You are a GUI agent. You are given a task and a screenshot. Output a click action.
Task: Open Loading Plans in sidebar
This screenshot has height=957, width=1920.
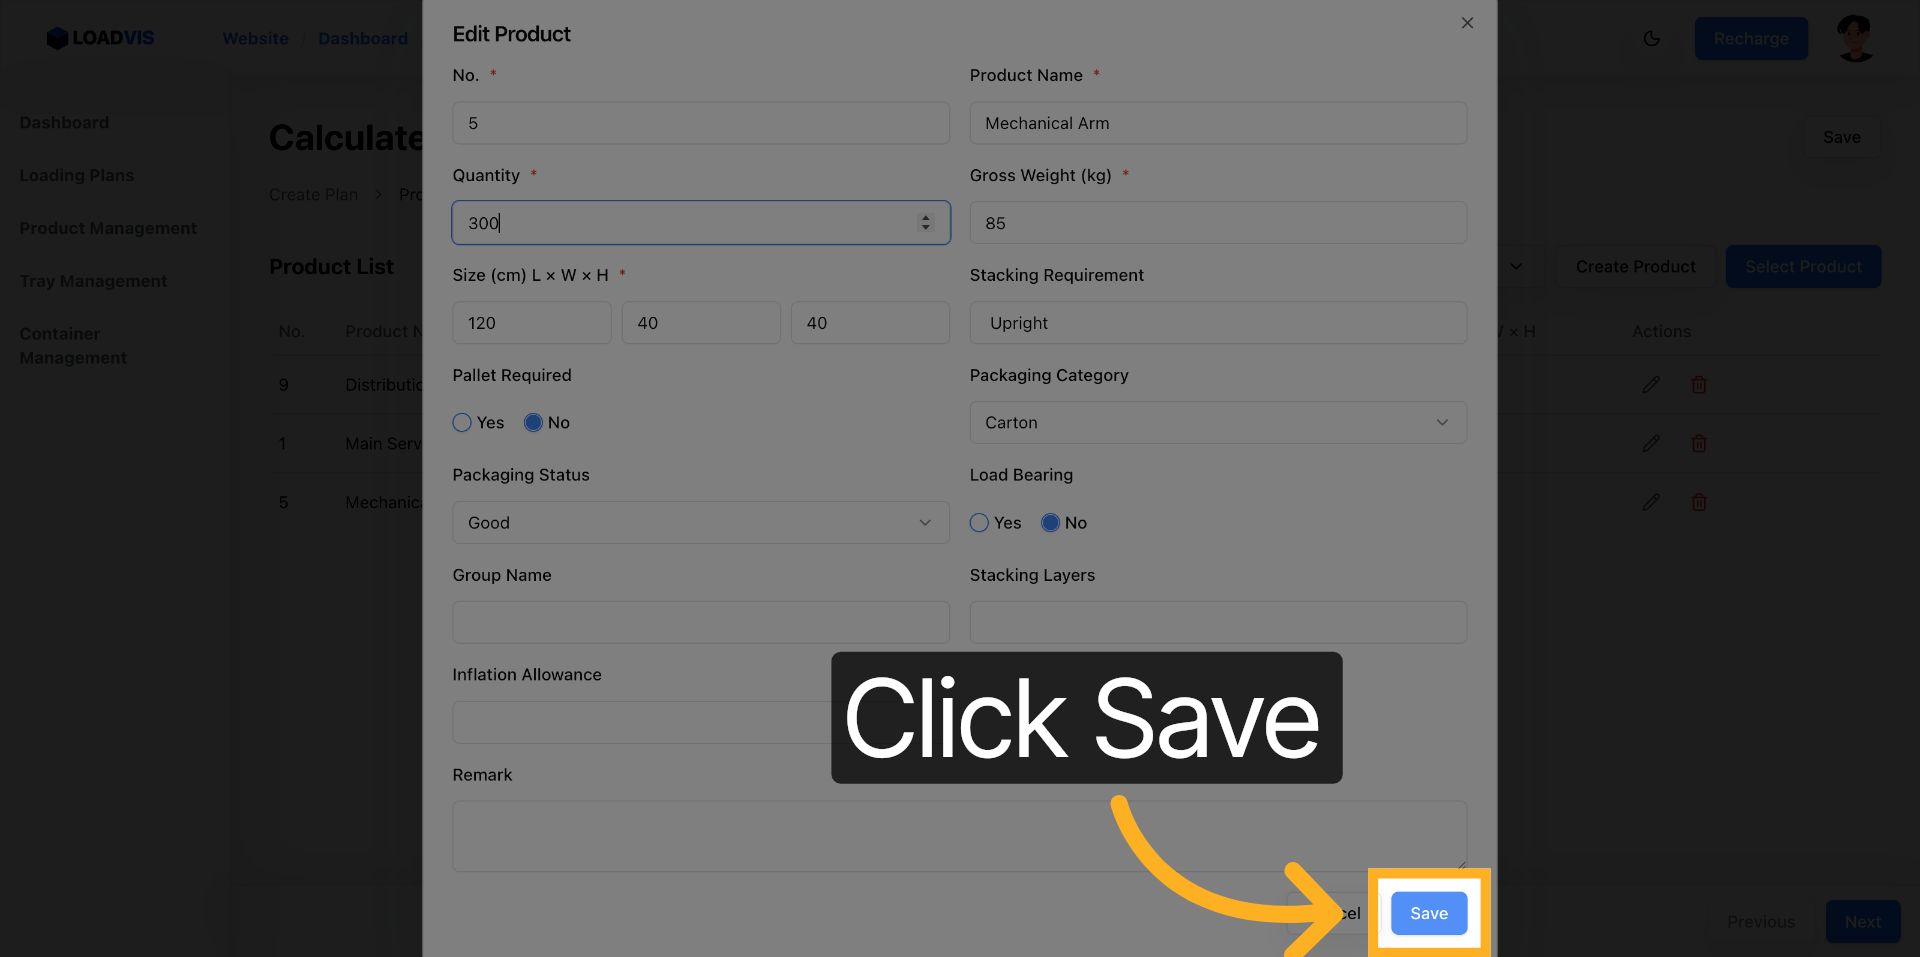77,175
